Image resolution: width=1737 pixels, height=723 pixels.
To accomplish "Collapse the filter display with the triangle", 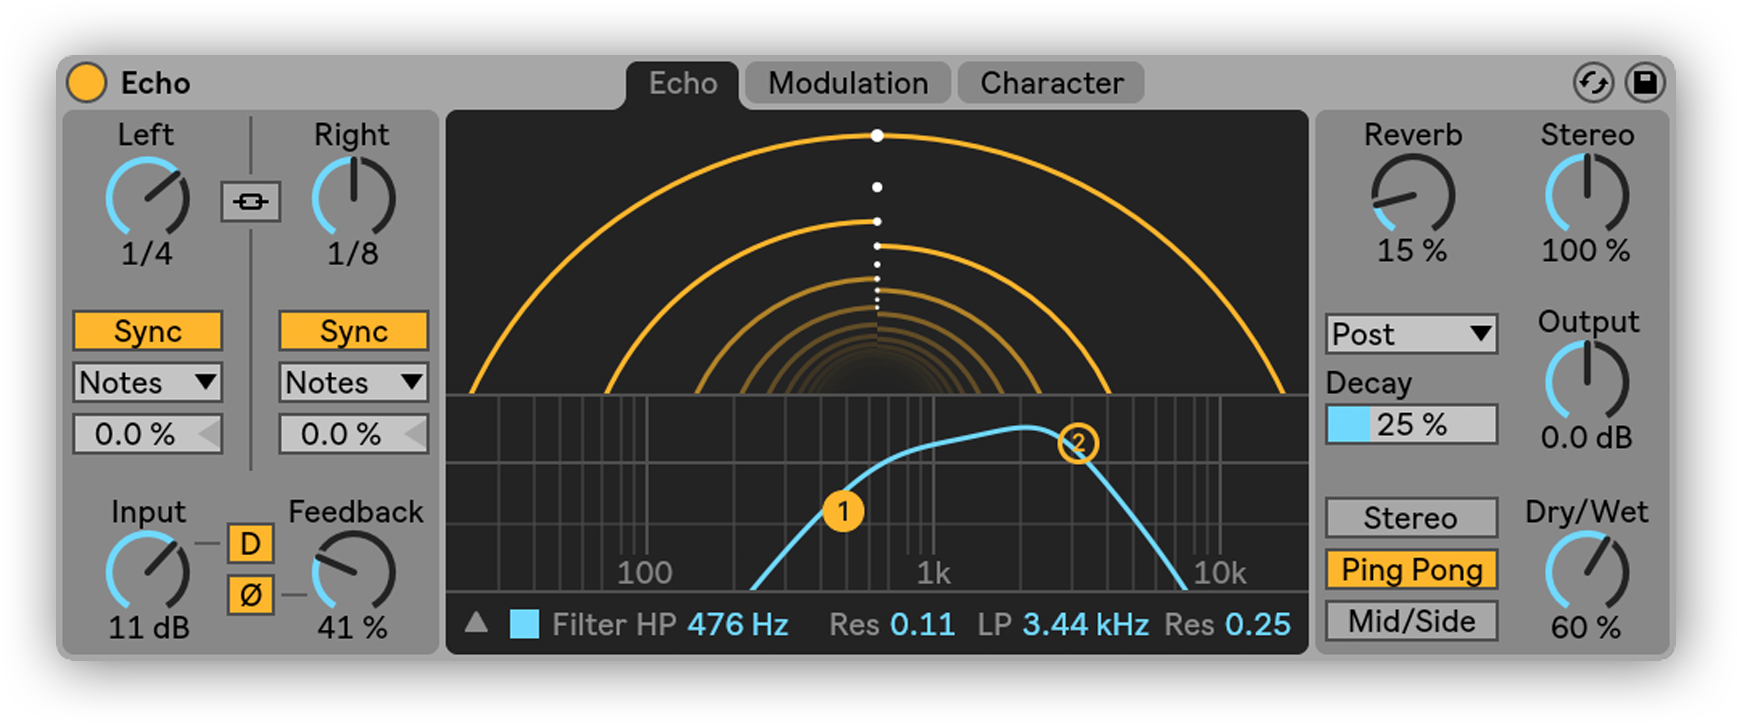I will (x=476, y=624).
